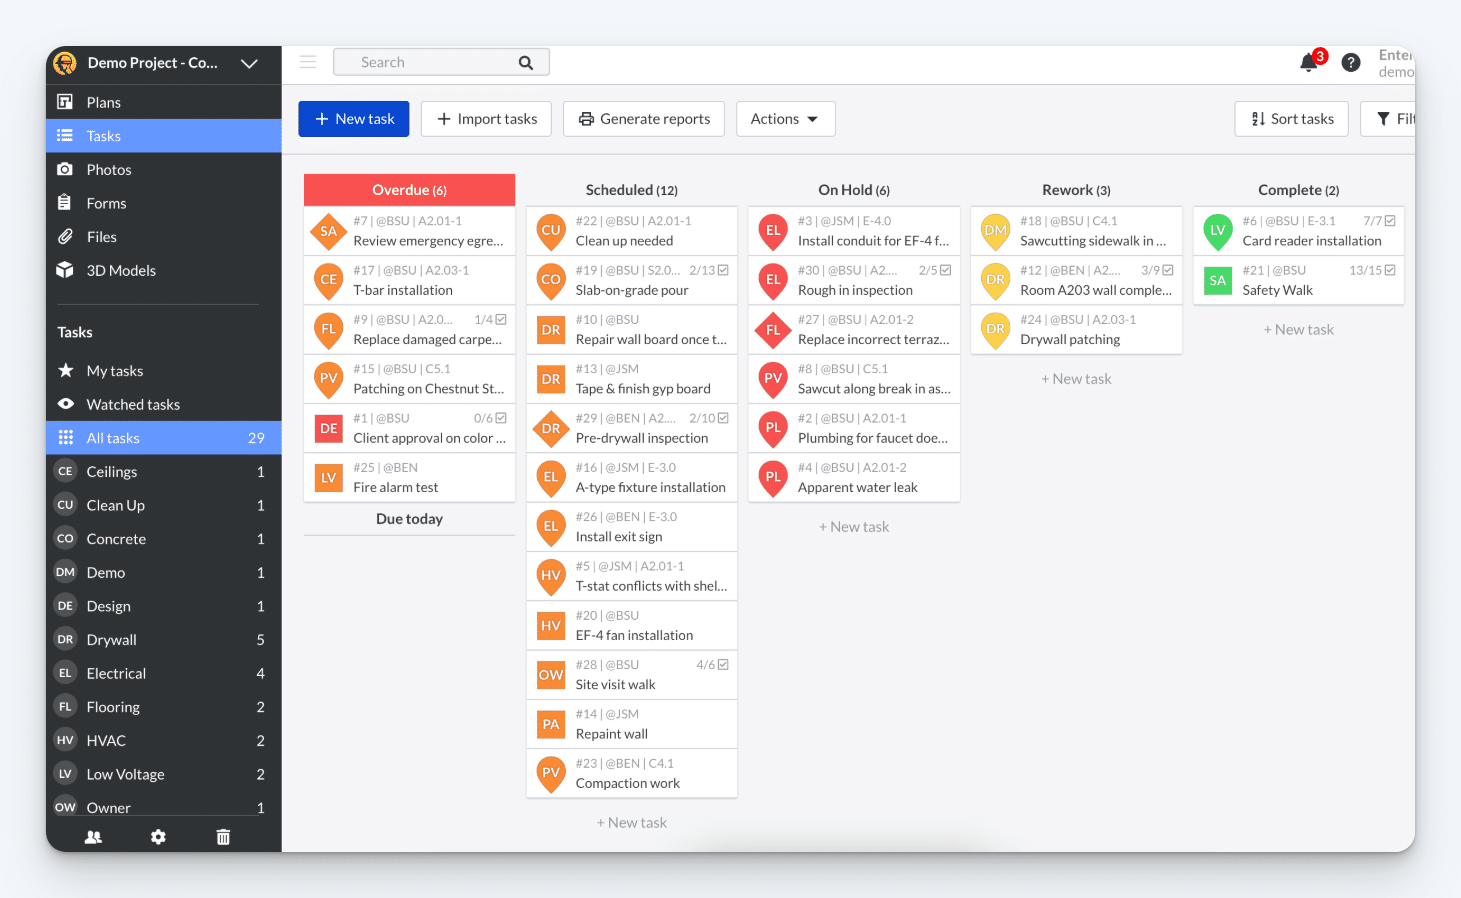The image size is (1461, 898).
Task: Switch to the Plans section
Action: click(104, 101)
